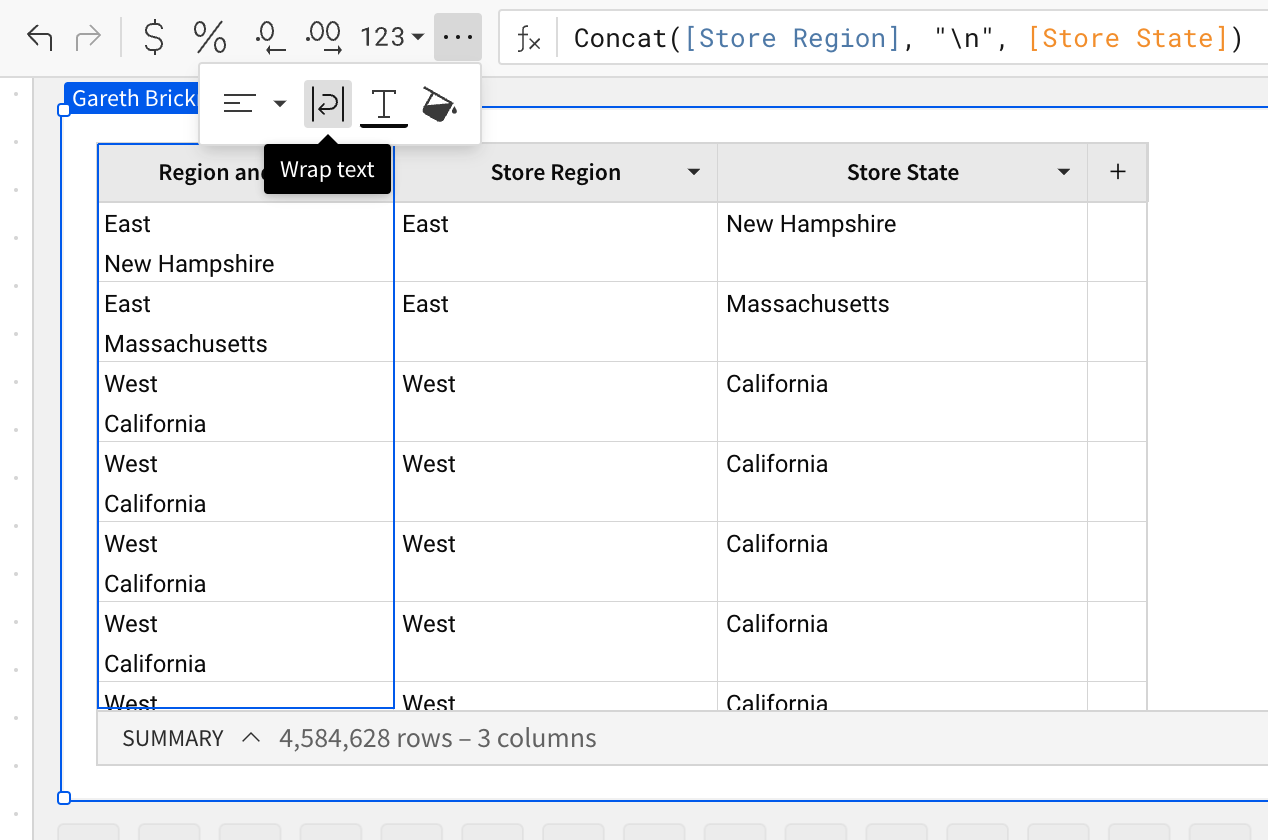Add a new column with plus button
Screen dimensions: 1268x840
click(1118, 172)
